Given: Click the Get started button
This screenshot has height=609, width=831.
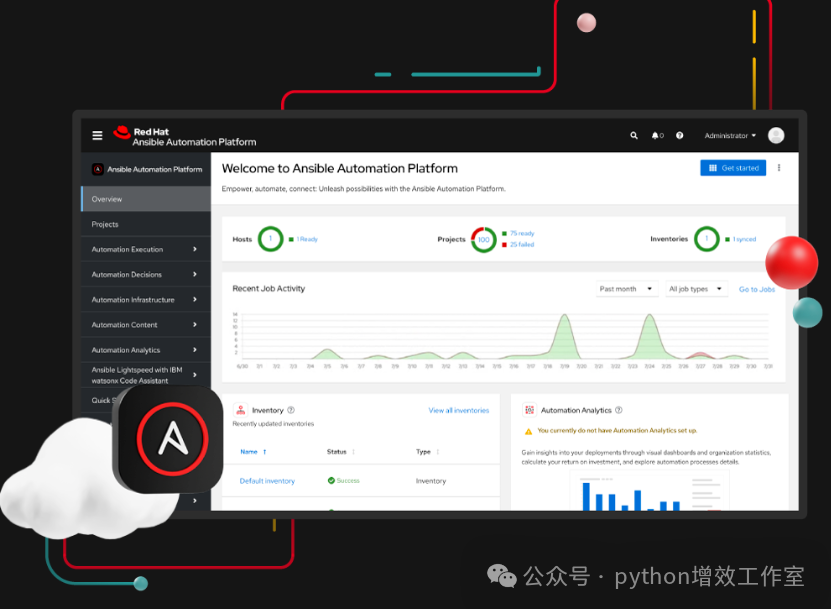Looking at the screenshot, I should click(x=733, y=168).
